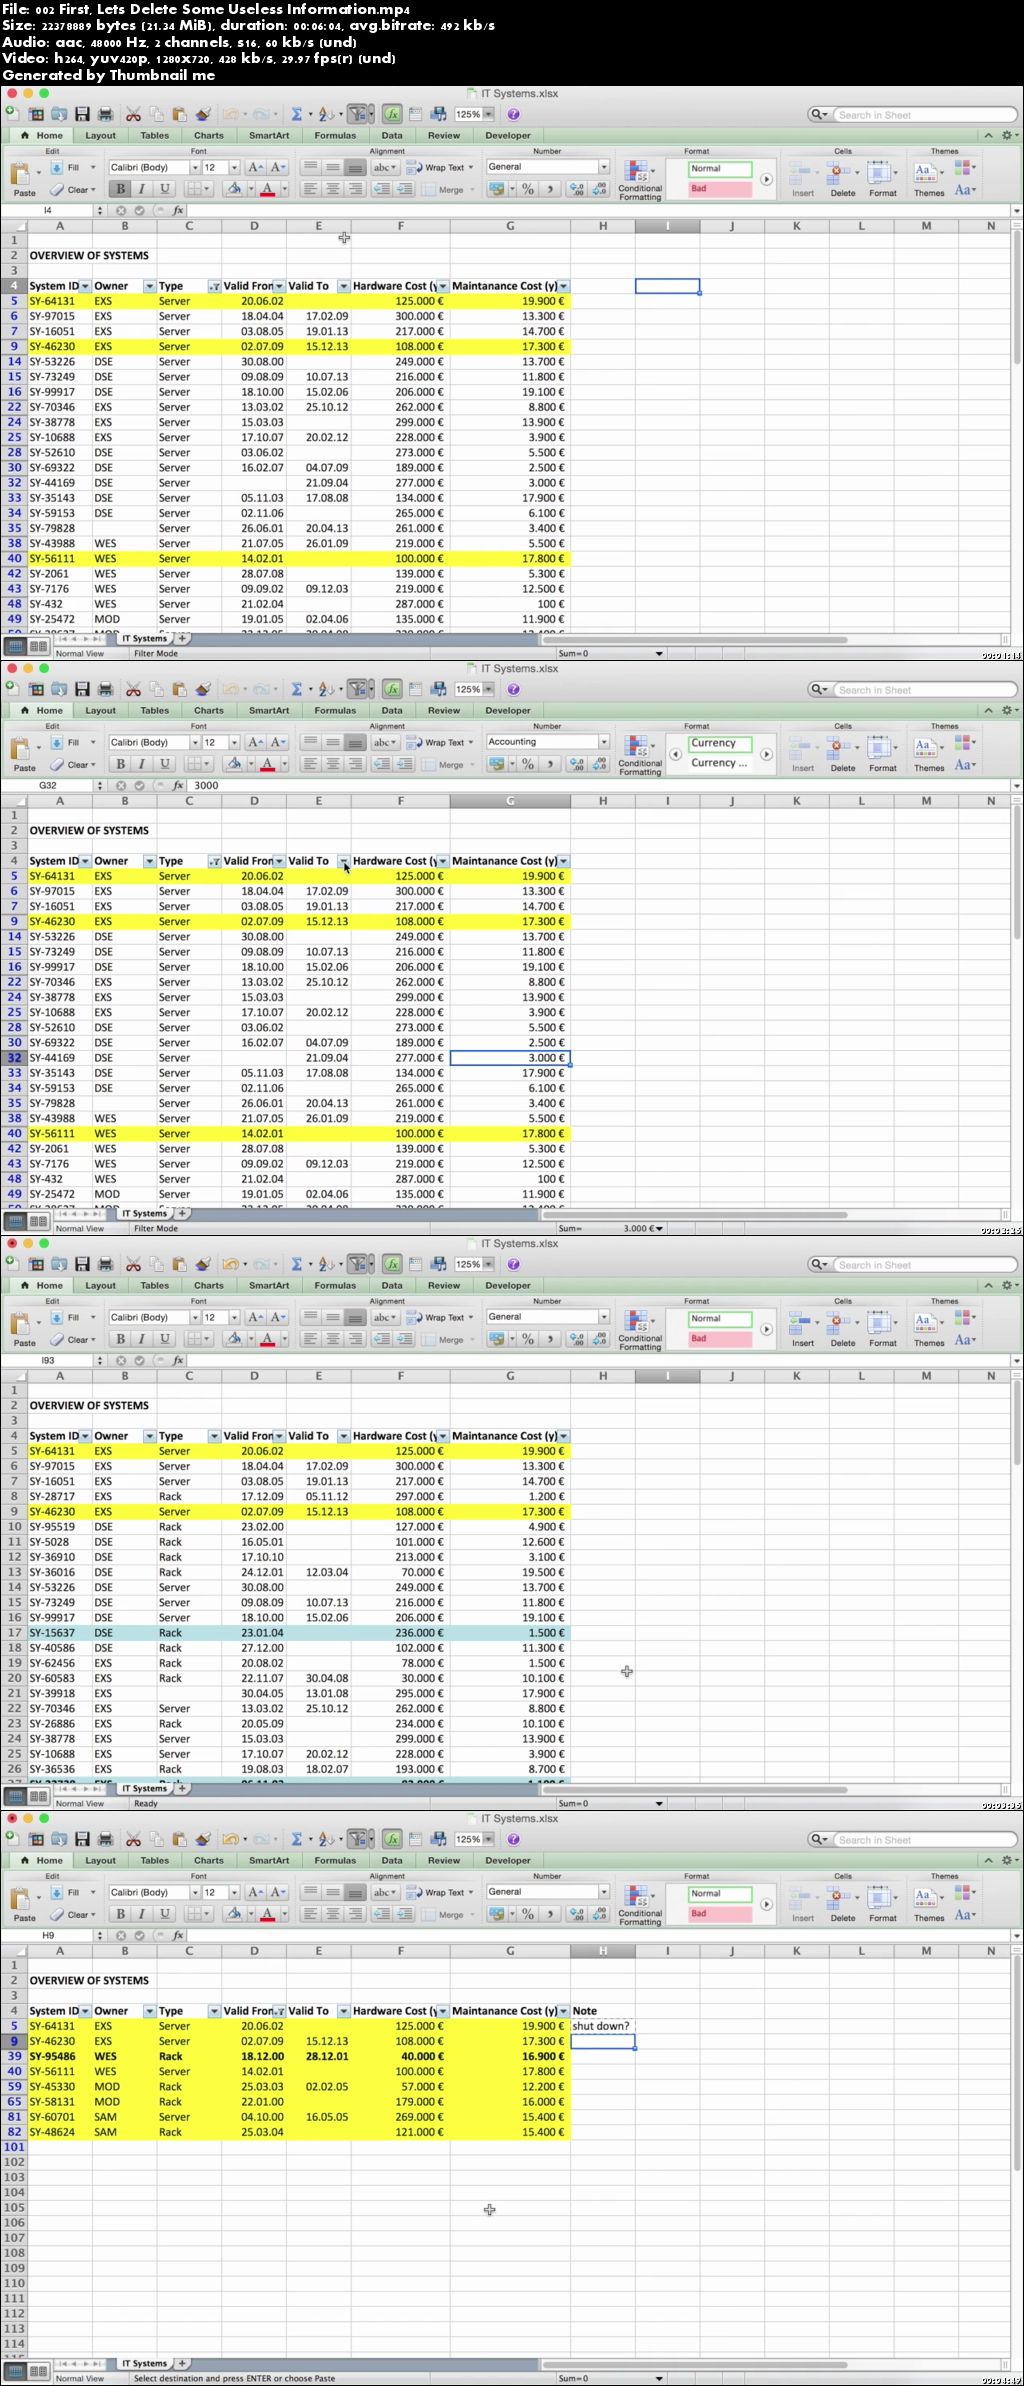This screenshot has width=1024, height=2386.
Task: Open Valid To filter arrow in G32 window
Action: 343,861
